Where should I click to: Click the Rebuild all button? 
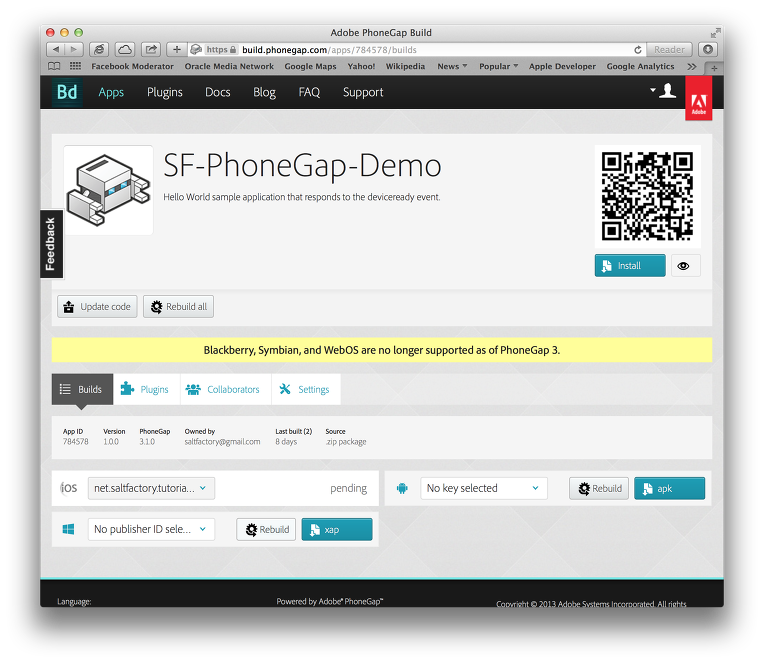pos(178,306)
